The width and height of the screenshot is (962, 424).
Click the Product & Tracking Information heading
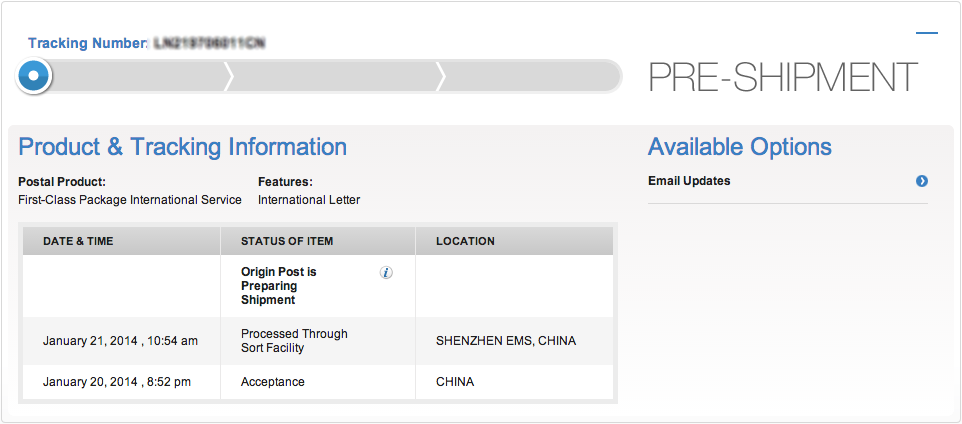click(x=183, y=147)
